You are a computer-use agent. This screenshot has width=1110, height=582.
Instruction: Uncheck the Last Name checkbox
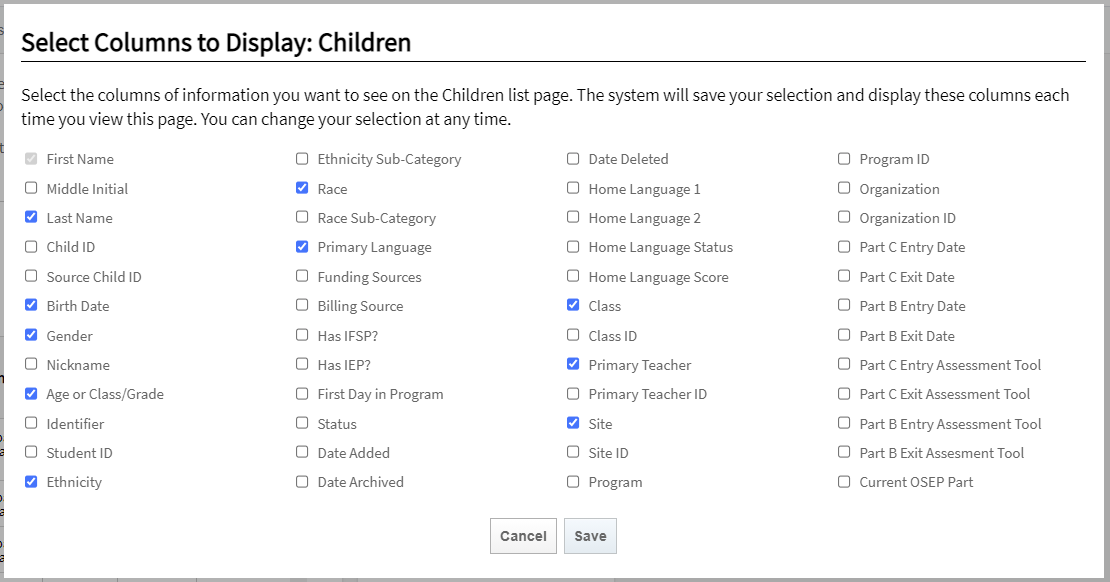tap(31, 217)
